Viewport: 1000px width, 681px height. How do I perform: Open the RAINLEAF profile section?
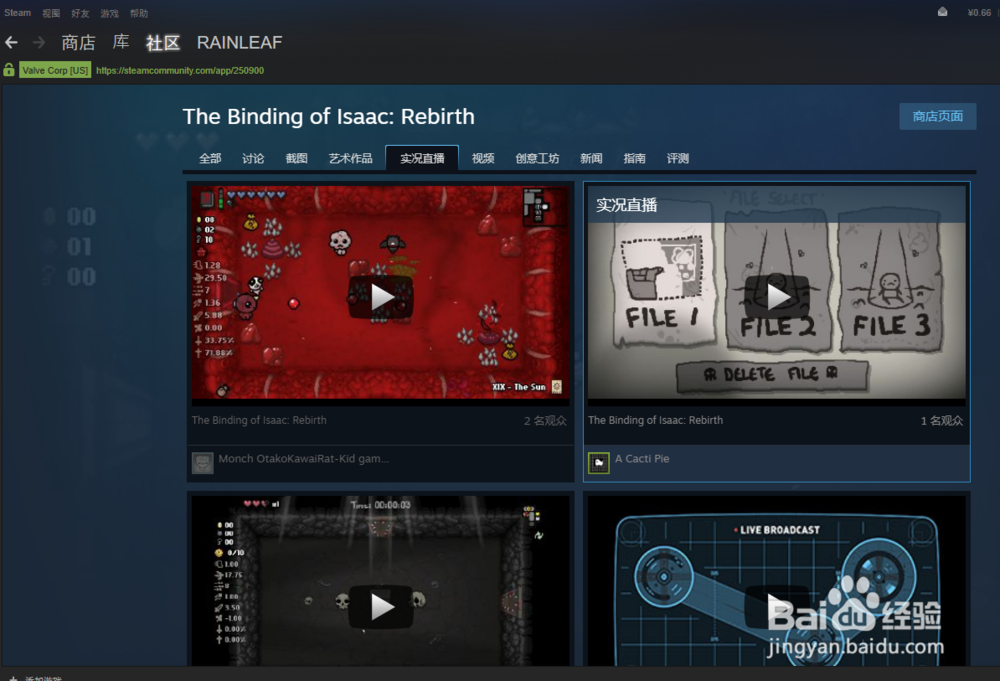(x=239, y=43)
